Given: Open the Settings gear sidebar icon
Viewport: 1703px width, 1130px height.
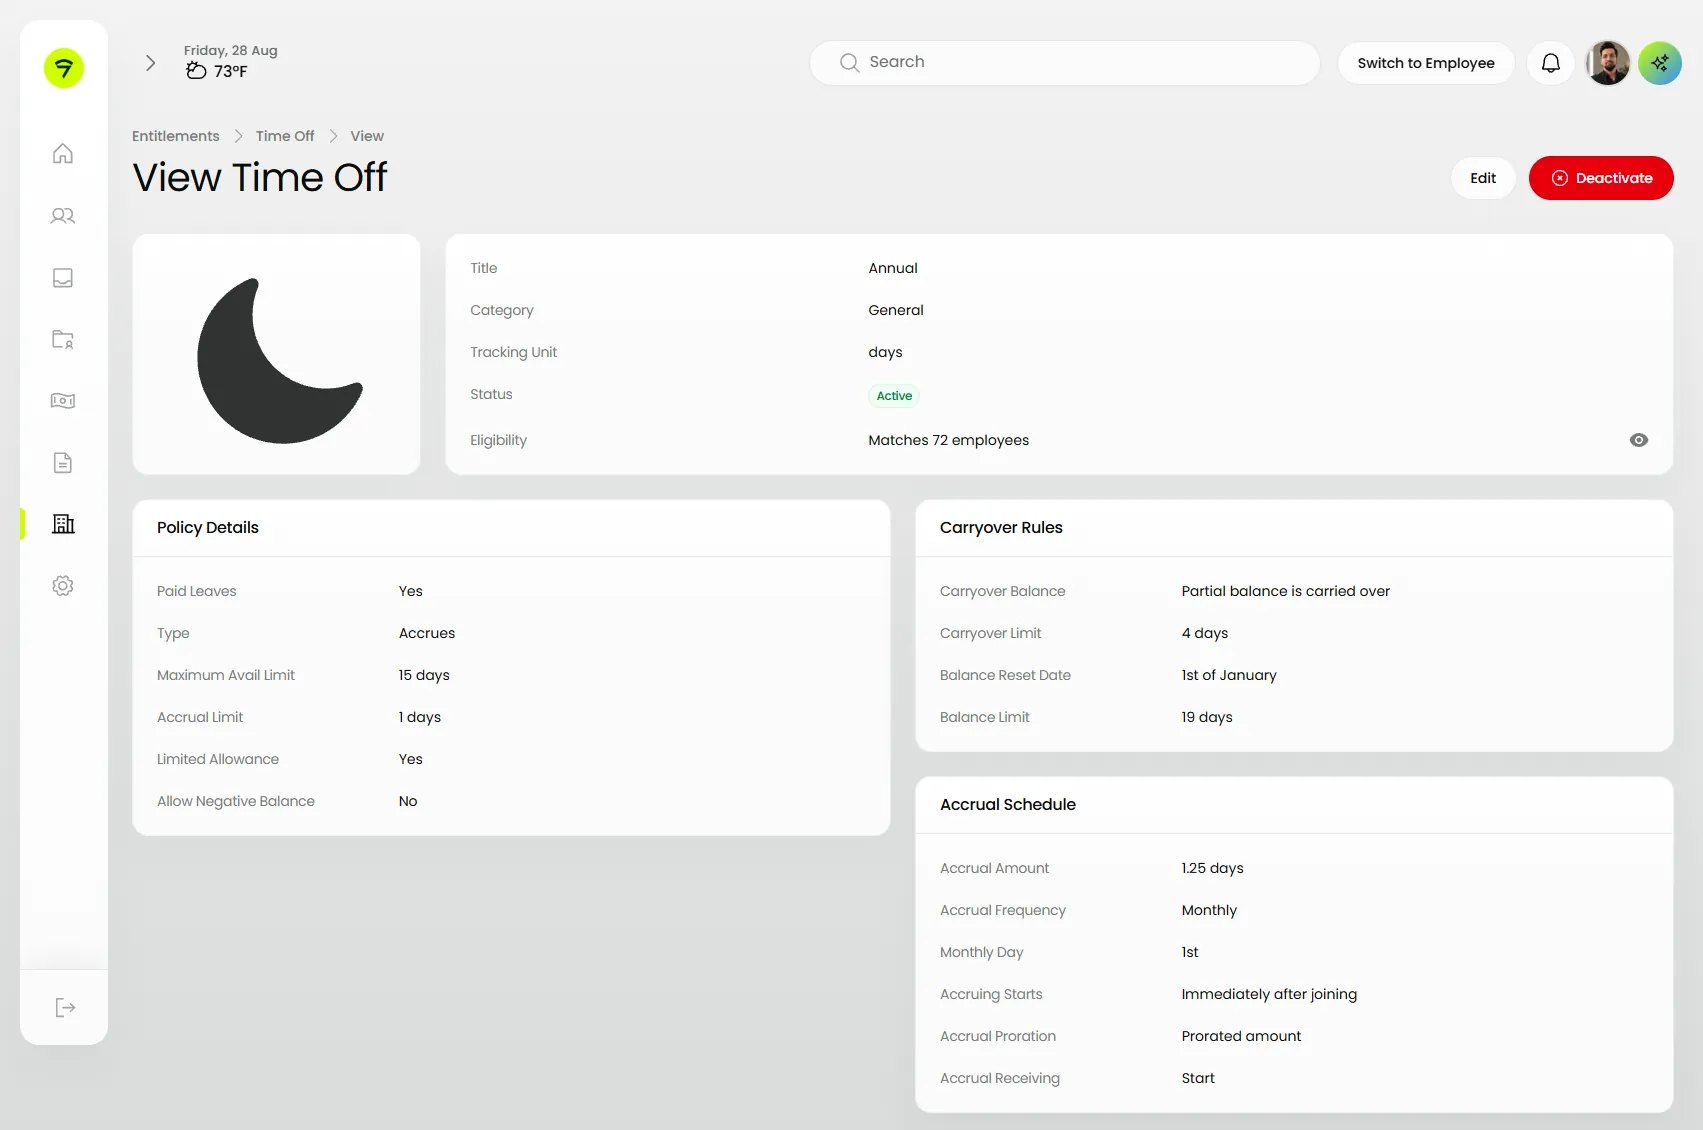Looking at the screenshot, I should click(x=63, y=586).
